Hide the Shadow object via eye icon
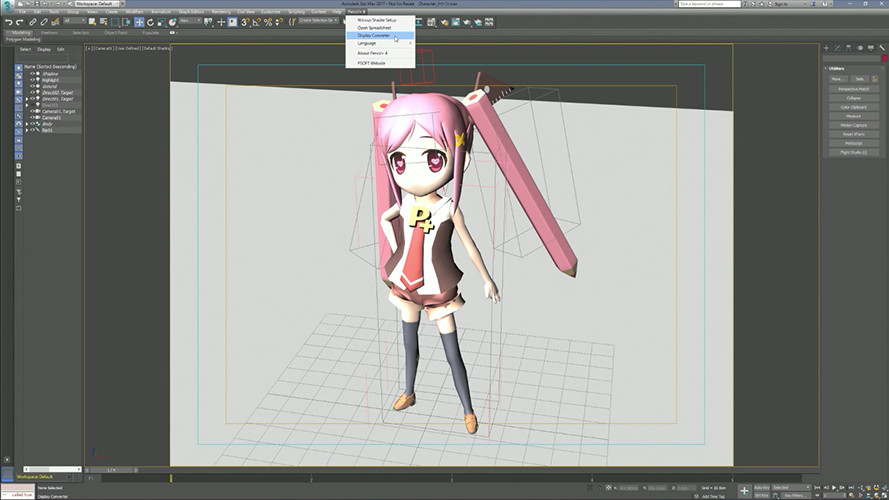Image resolution: width=889 pixels, height=500 pixels. pos(32,74)
